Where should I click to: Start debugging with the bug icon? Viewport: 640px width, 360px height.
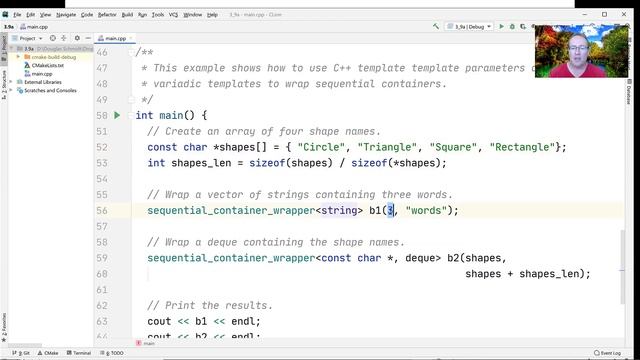tap(512, 27)
